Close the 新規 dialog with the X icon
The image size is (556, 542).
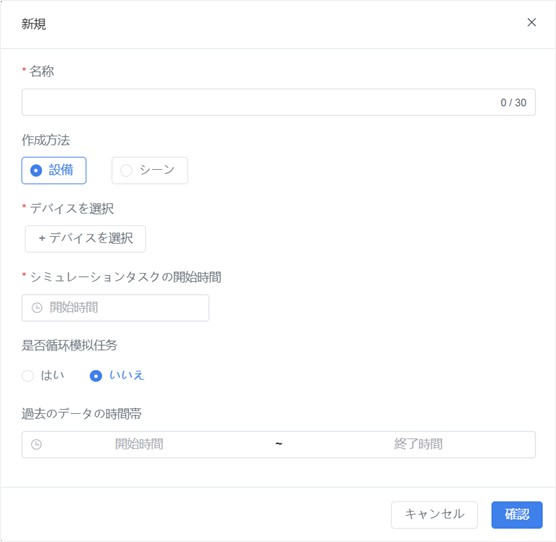click(531, 22)
